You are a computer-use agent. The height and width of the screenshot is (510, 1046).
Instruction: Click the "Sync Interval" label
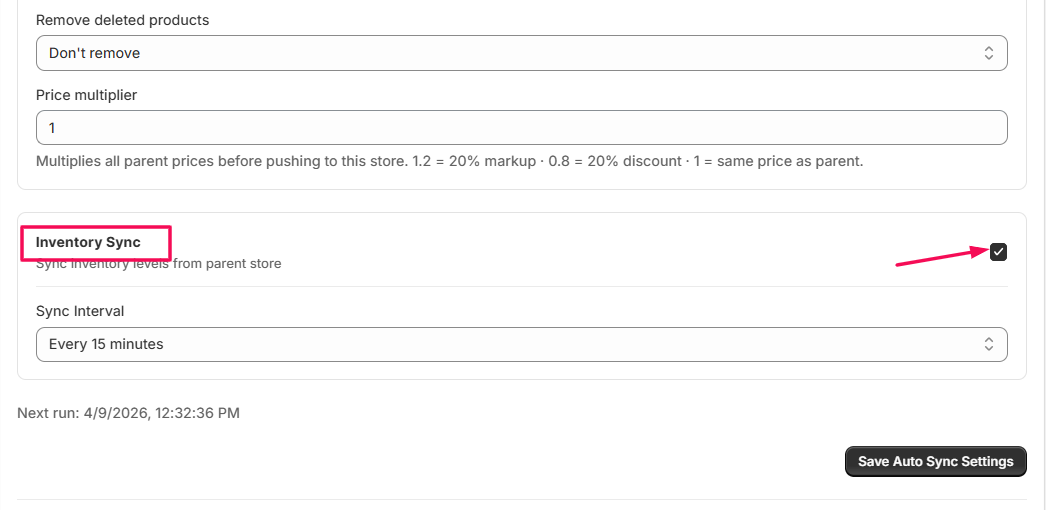[x=80, y=311]
